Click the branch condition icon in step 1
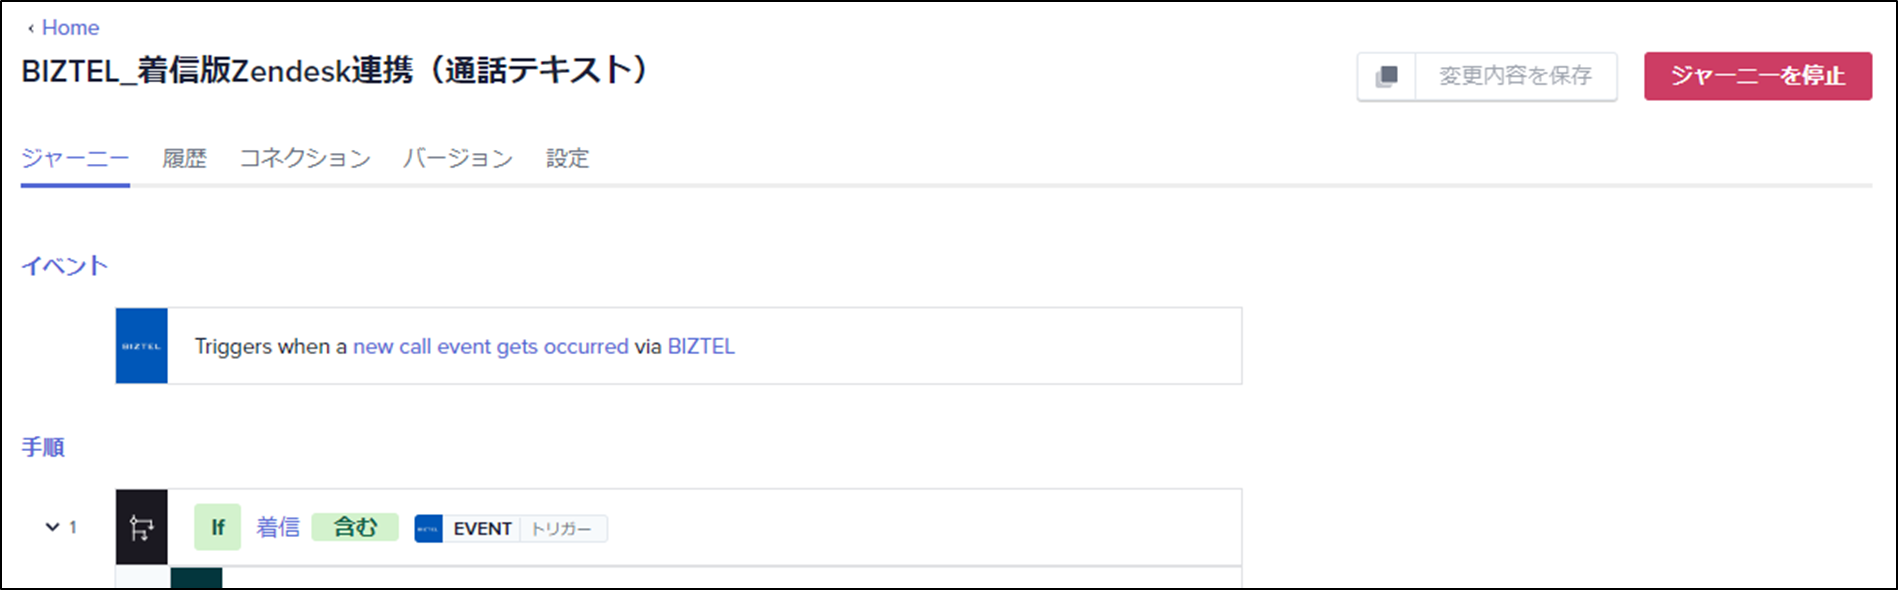The image size is (1898, 590). [141, 527]
